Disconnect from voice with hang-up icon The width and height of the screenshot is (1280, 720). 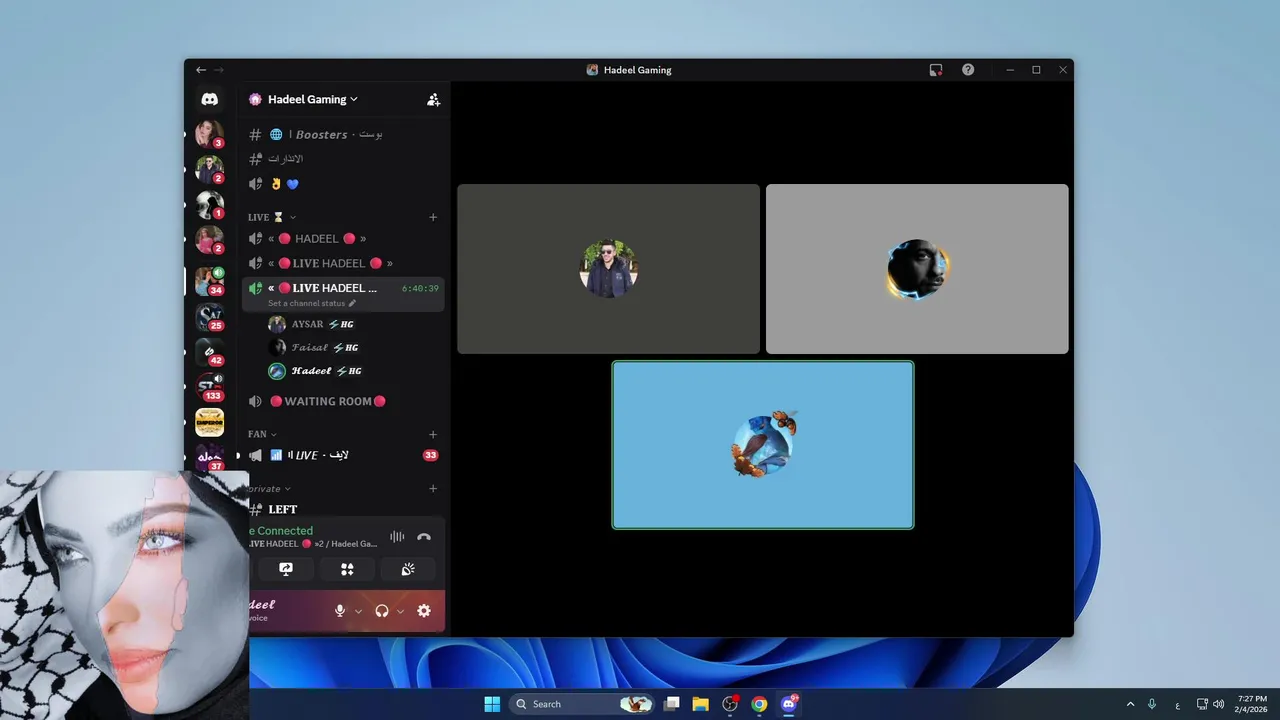click(x=424, y=537)
